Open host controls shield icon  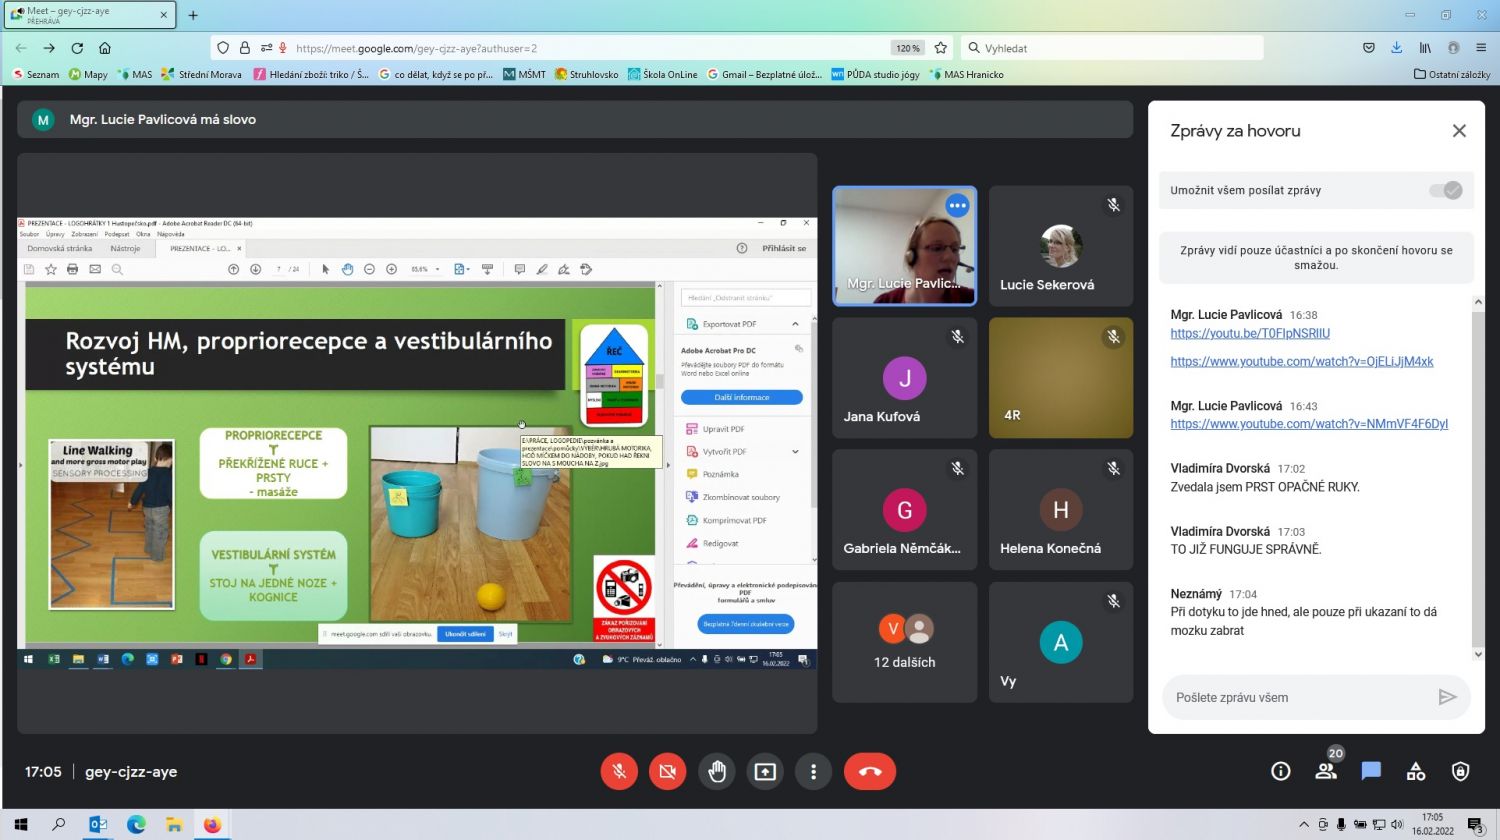tap(1460, 771)
